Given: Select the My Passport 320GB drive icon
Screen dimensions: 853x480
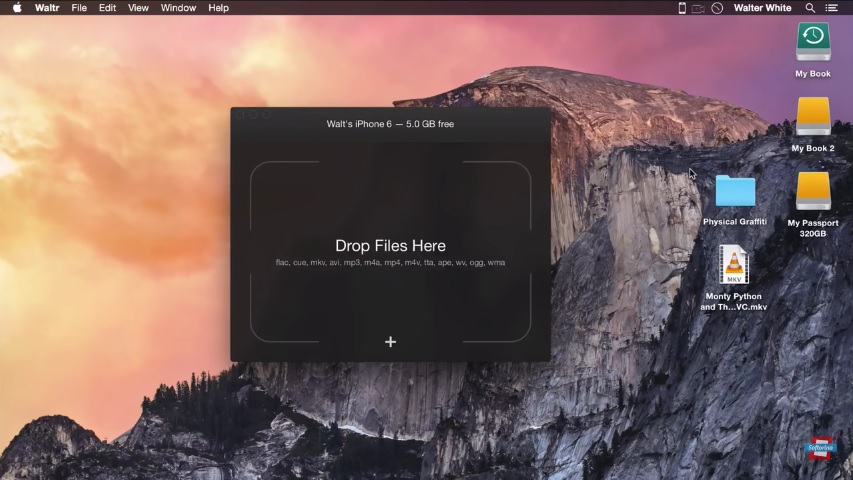Looking at the screenshot, I should tap(813, 191).
